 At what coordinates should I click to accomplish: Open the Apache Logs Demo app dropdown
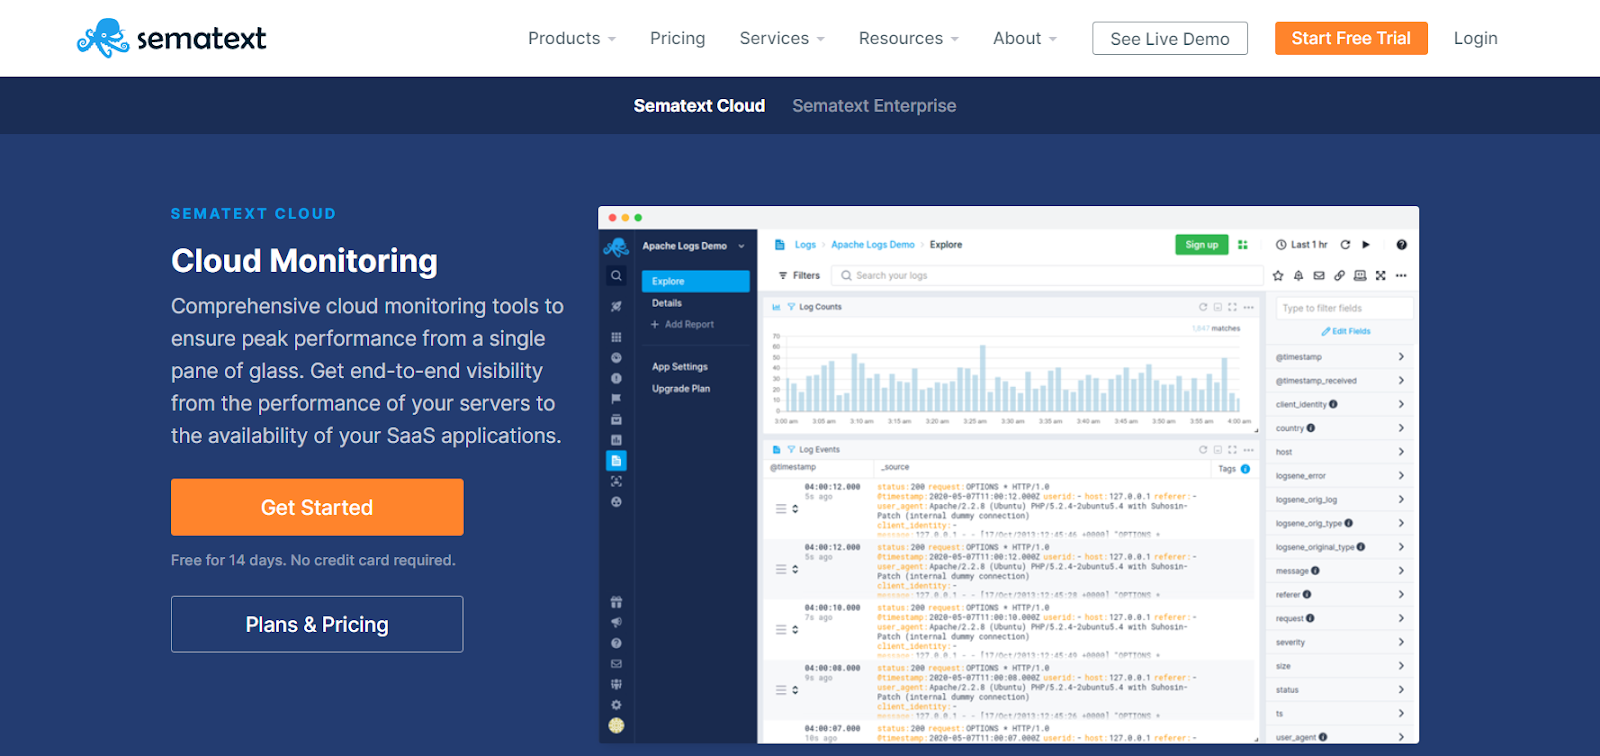point(695,246)
